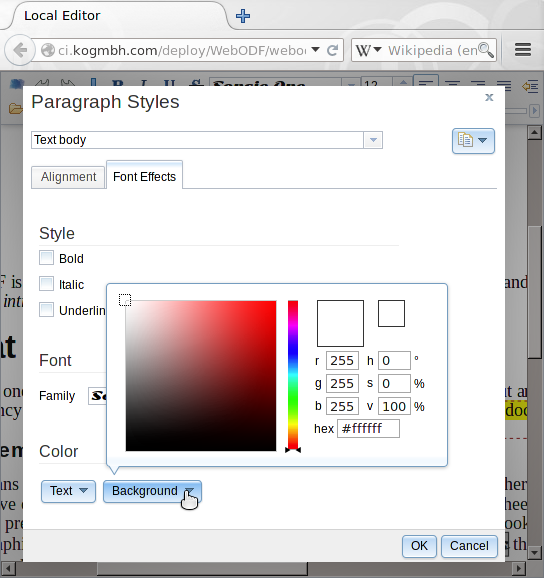This screenshot has height=578, width=544.
Task: Confirm with the OK button
Action: [419, 546]
